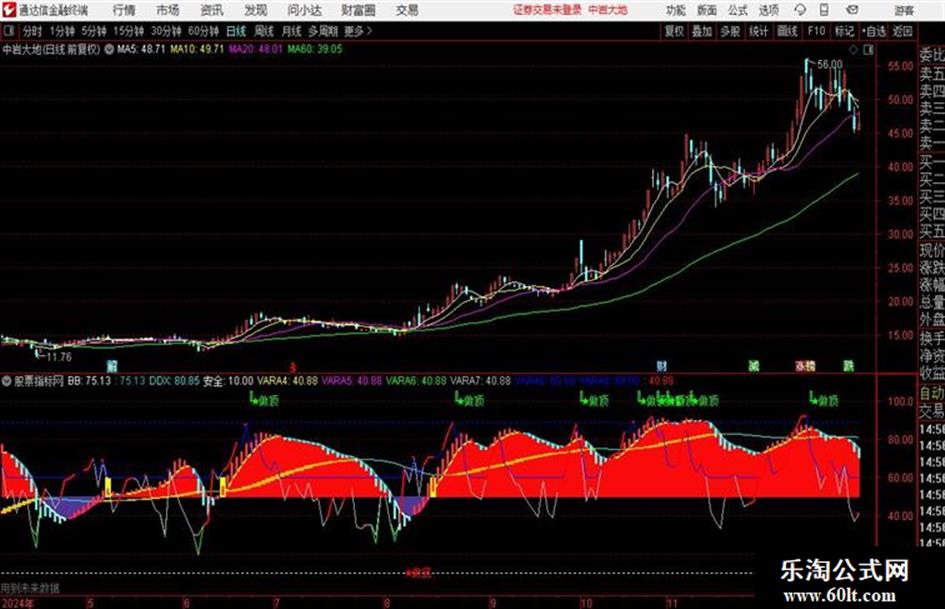The width and height of the screenshot is (945, 609).
Task: Click the MA60: 39.05 indicator label
Action: [x=315, y=49]
